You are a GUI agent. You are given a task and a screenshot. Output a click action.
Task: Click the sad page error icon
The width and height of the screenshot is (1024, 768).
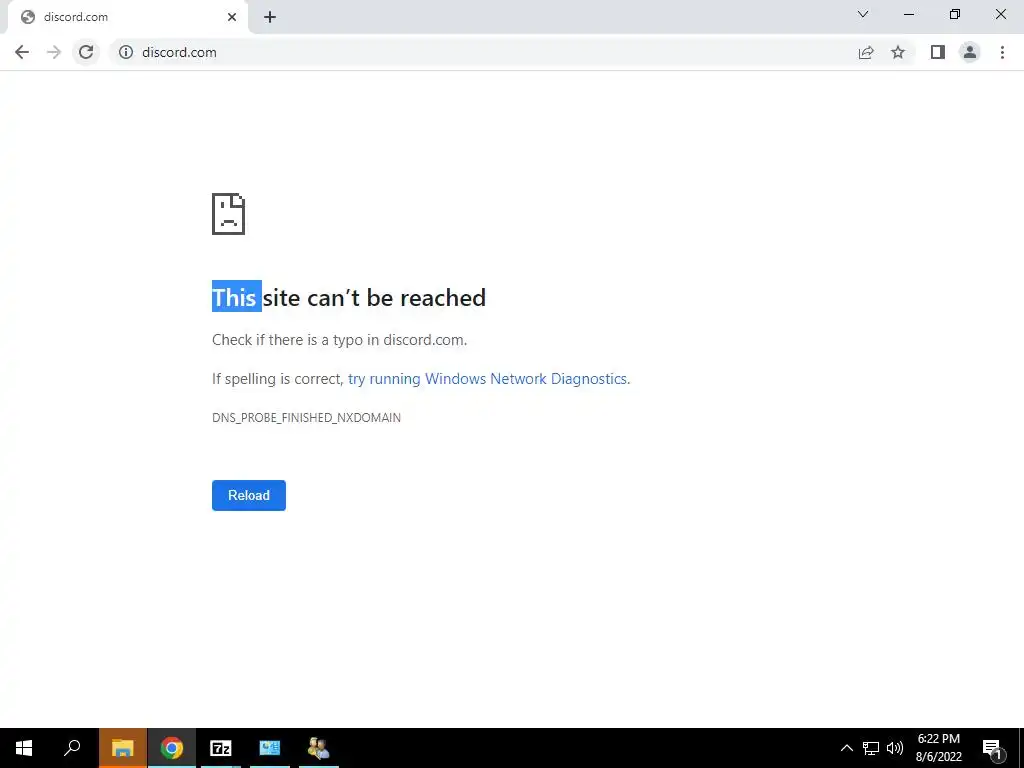229,214
